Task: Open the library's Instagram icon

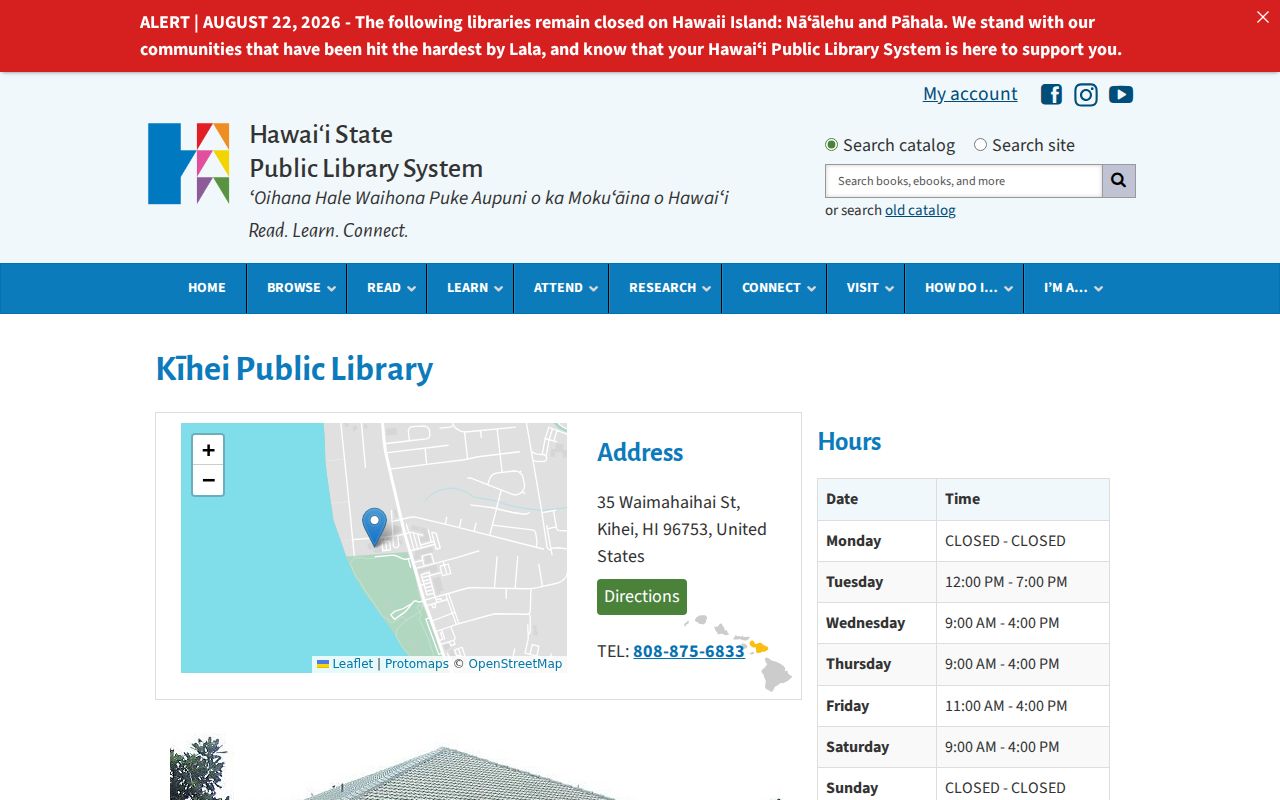Action: [1086, 94]
